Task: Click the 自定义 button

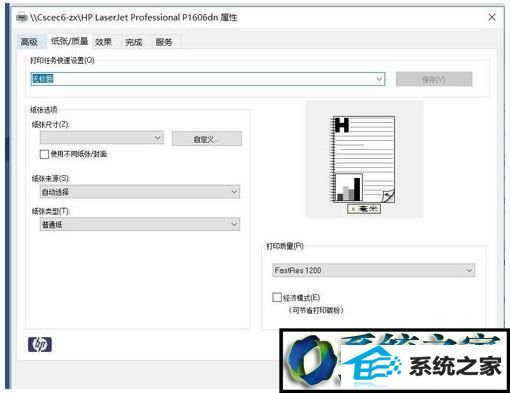Action: point(207,139)
